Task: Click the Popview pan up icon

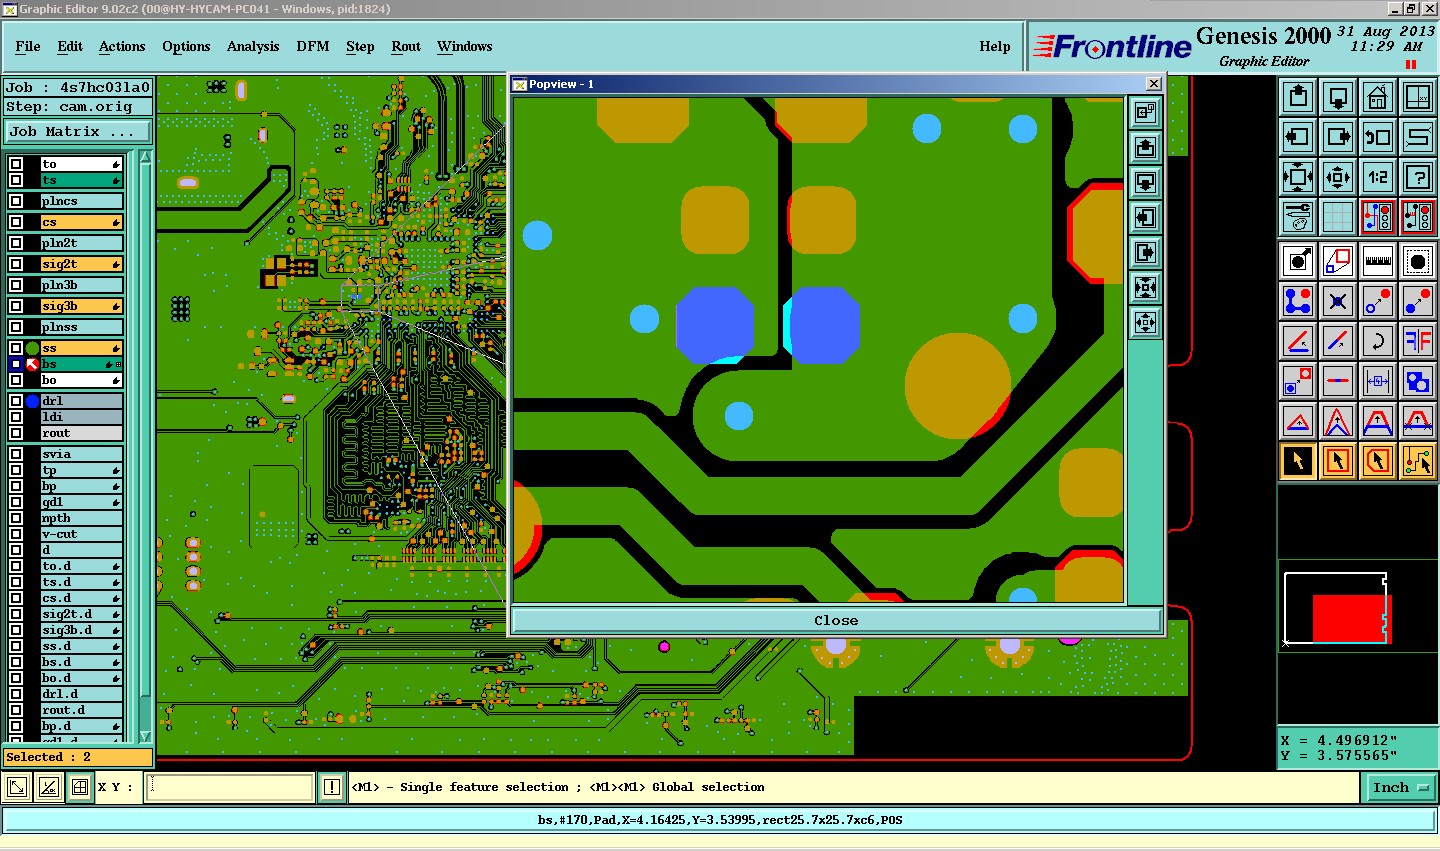Action: [1146, 148]
